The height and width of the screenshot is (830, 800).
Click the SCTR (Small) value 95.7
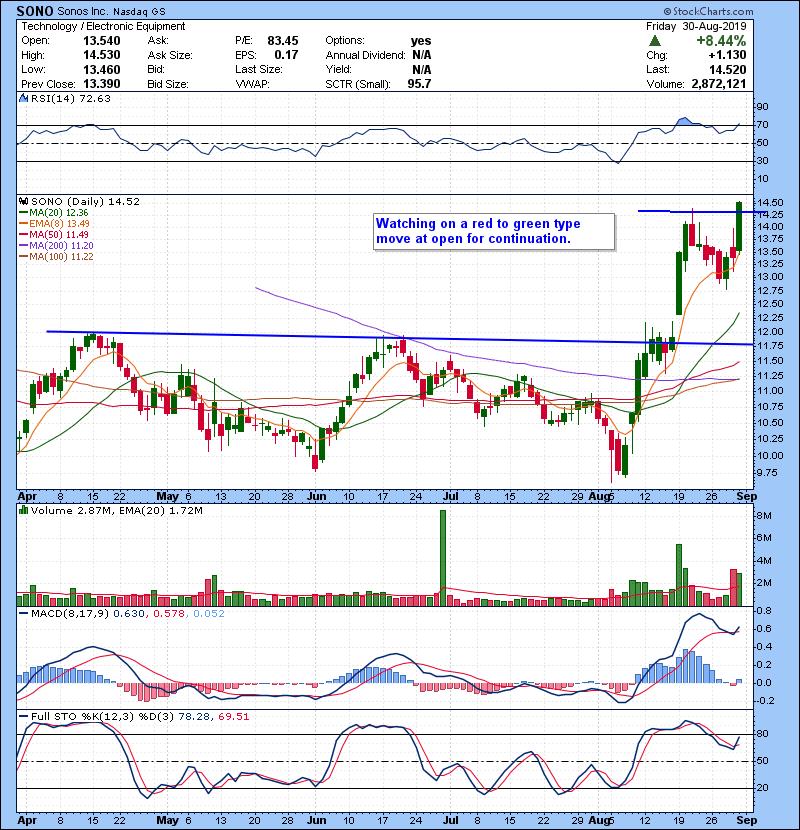419,84
